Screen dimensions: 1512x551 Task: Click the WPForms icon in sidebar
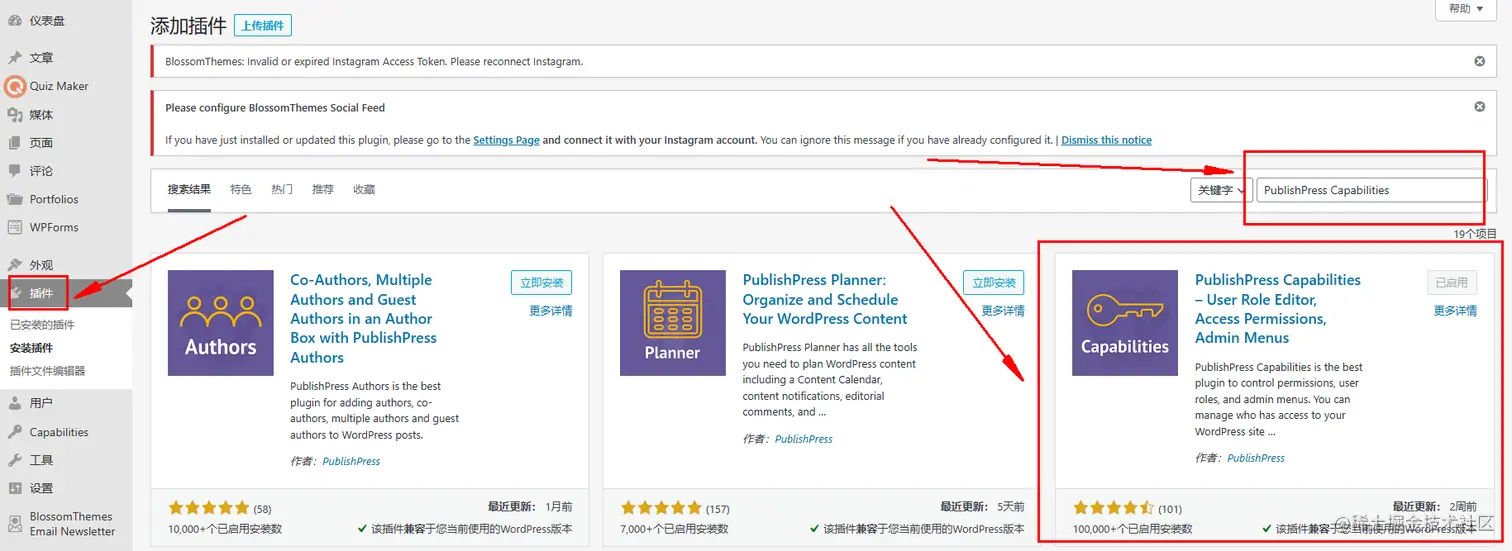click(15, 227)
